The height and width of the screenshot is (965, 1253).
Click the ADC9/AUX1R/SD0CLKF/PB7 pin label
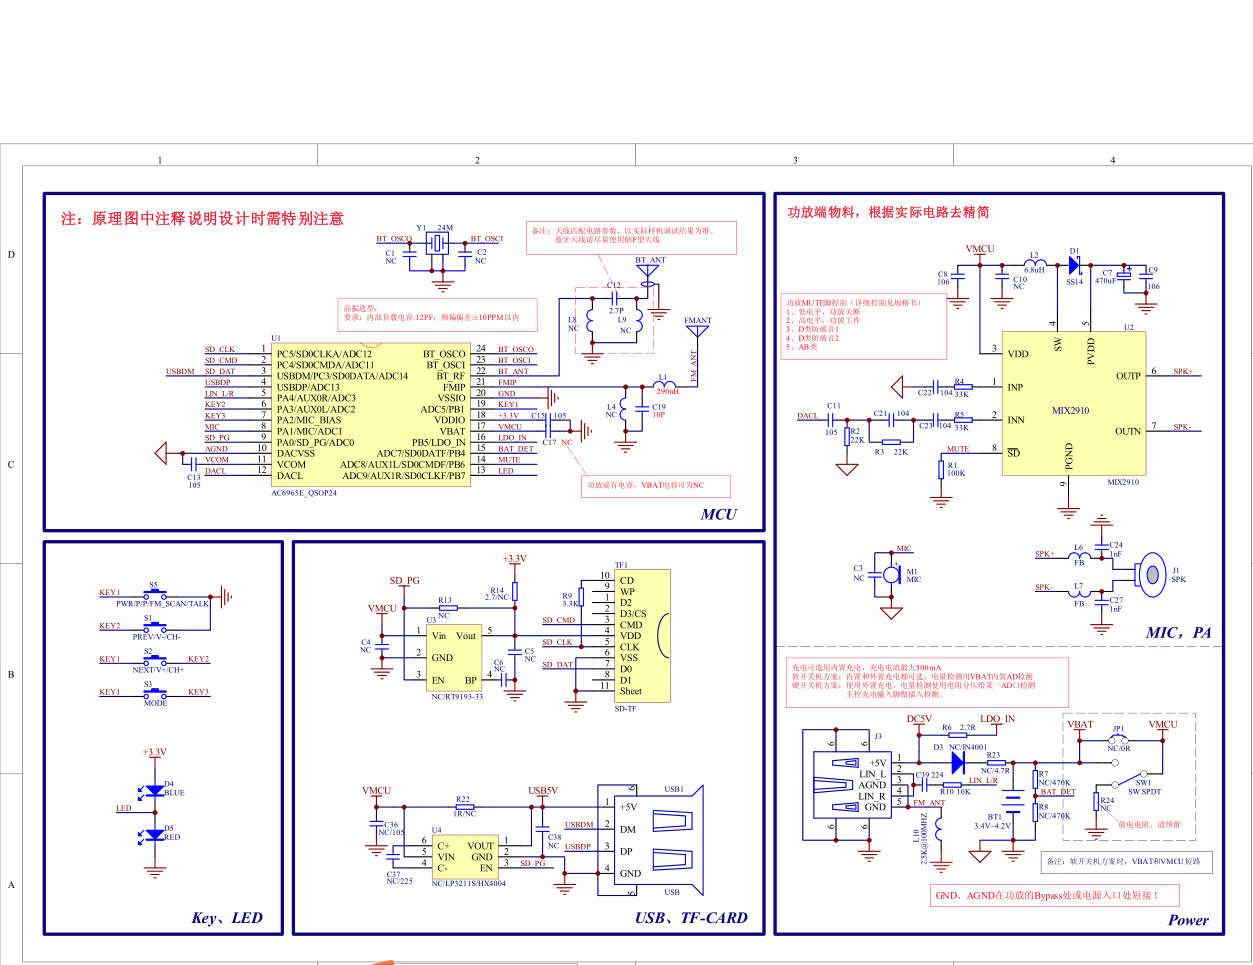(x=404, y=475)
